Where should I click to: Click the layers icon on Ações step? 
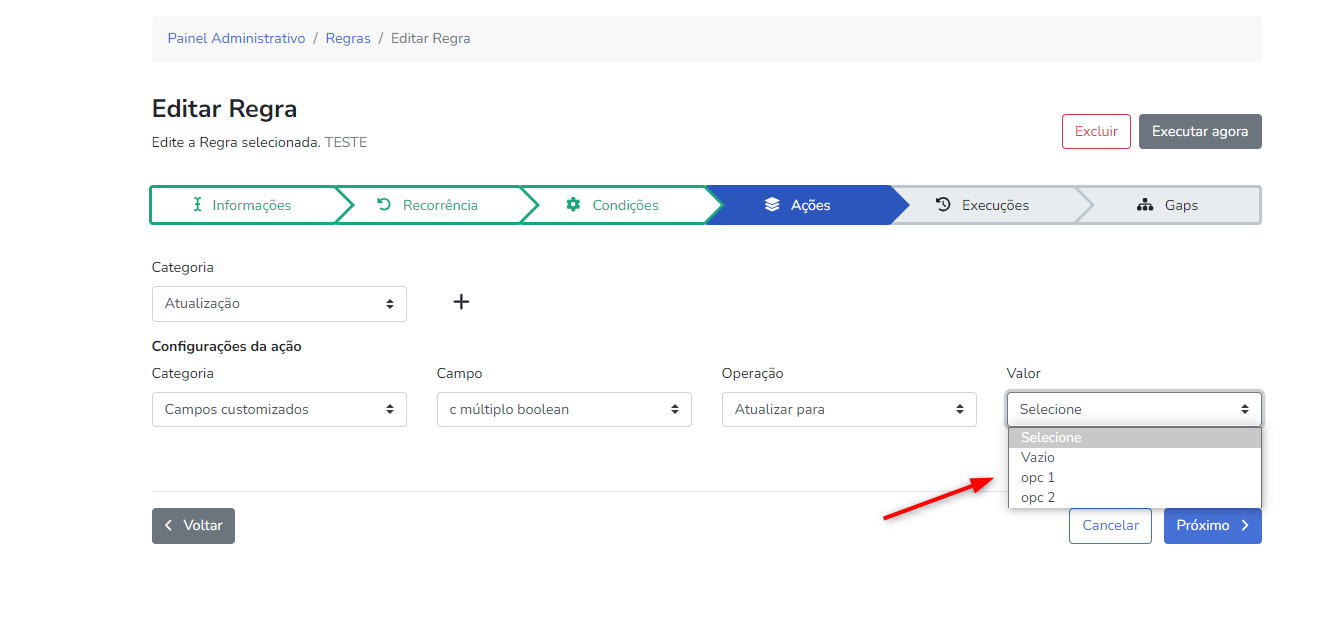tap(772, 205)
